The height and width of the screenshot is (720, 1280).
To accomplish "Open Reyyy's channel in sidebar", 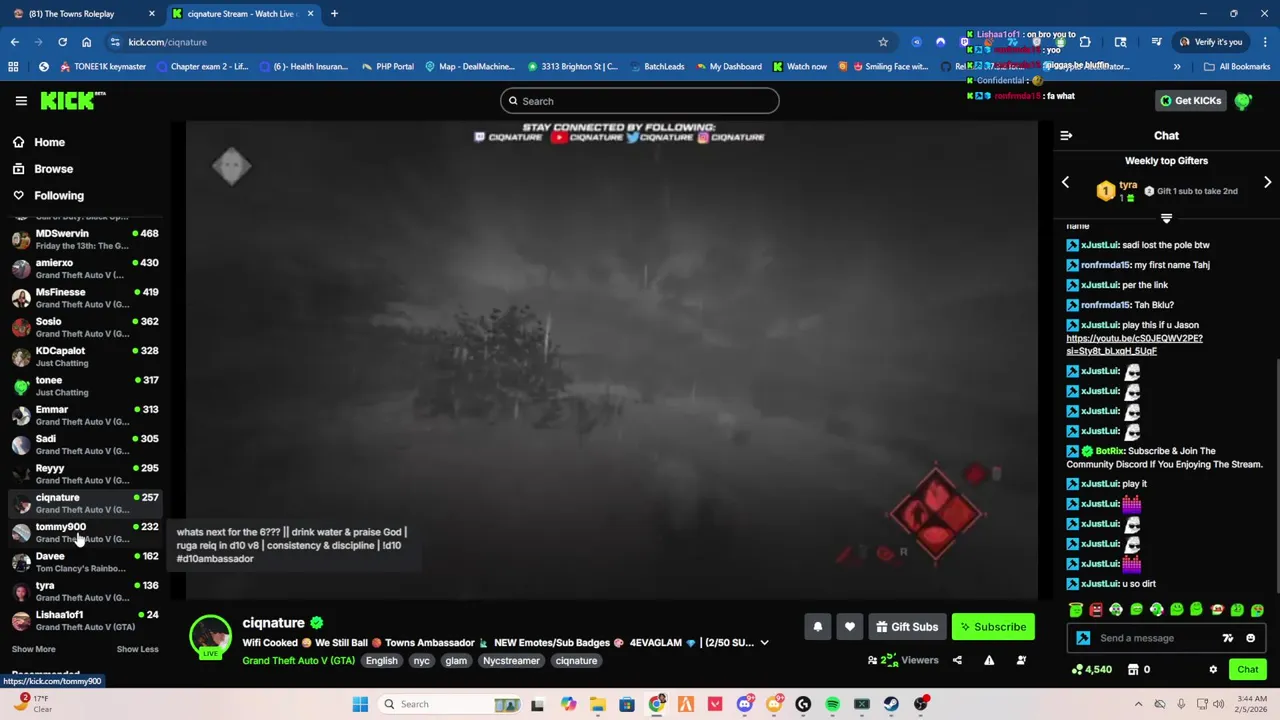I will (x=84, y=474).
